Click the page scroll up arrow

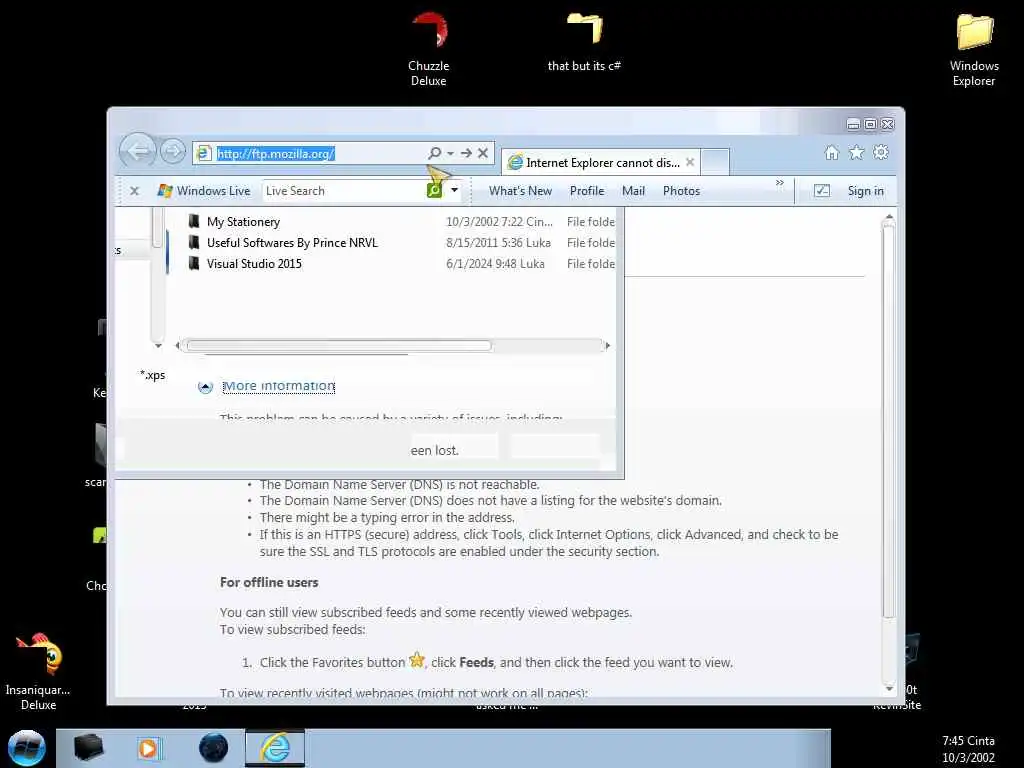(x=888, y=216)
